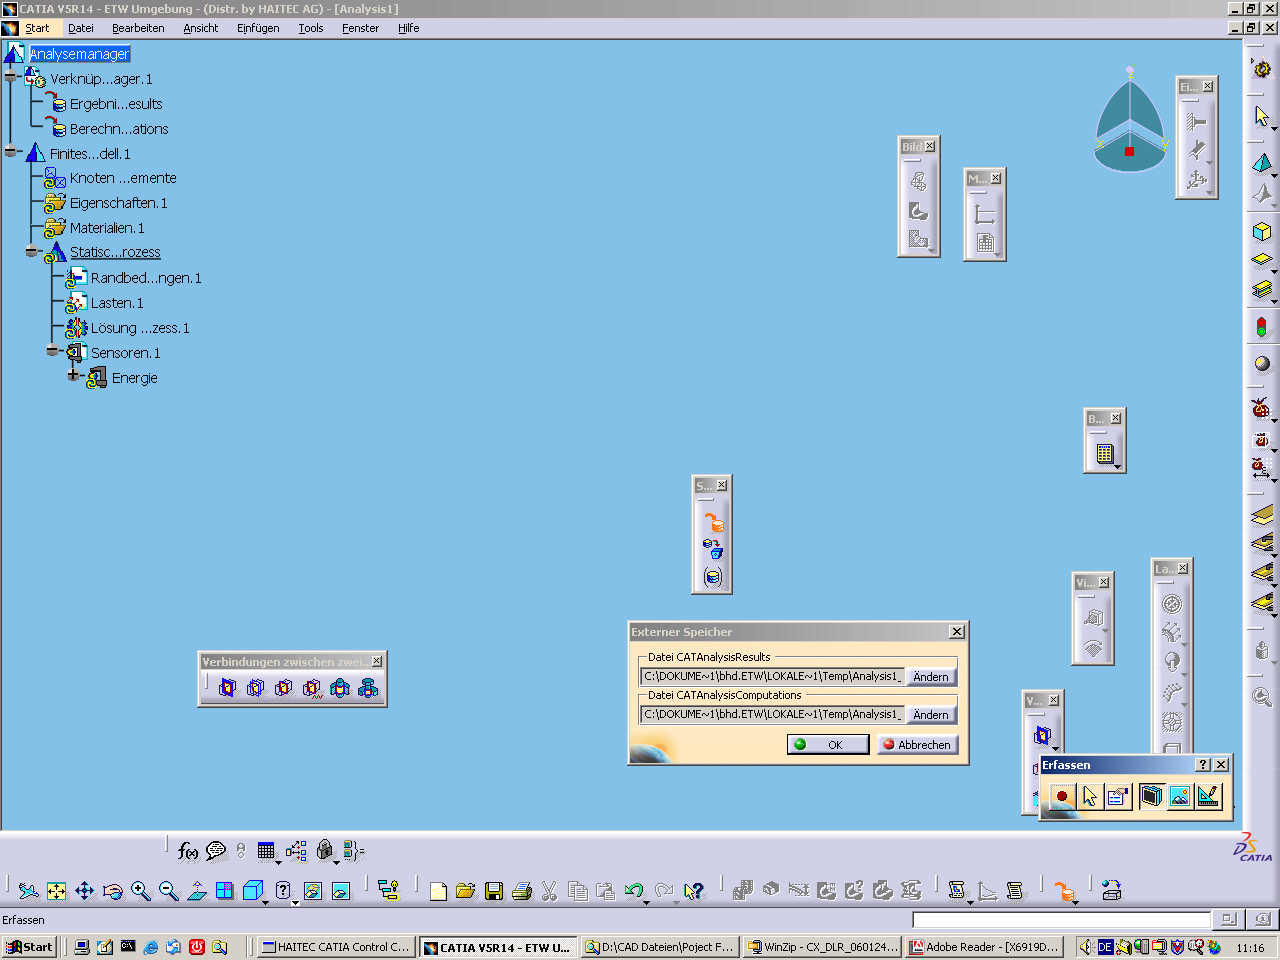Open the Tools menu
The width and height of the screenshot is (1280, 960).
pos(311,28)
